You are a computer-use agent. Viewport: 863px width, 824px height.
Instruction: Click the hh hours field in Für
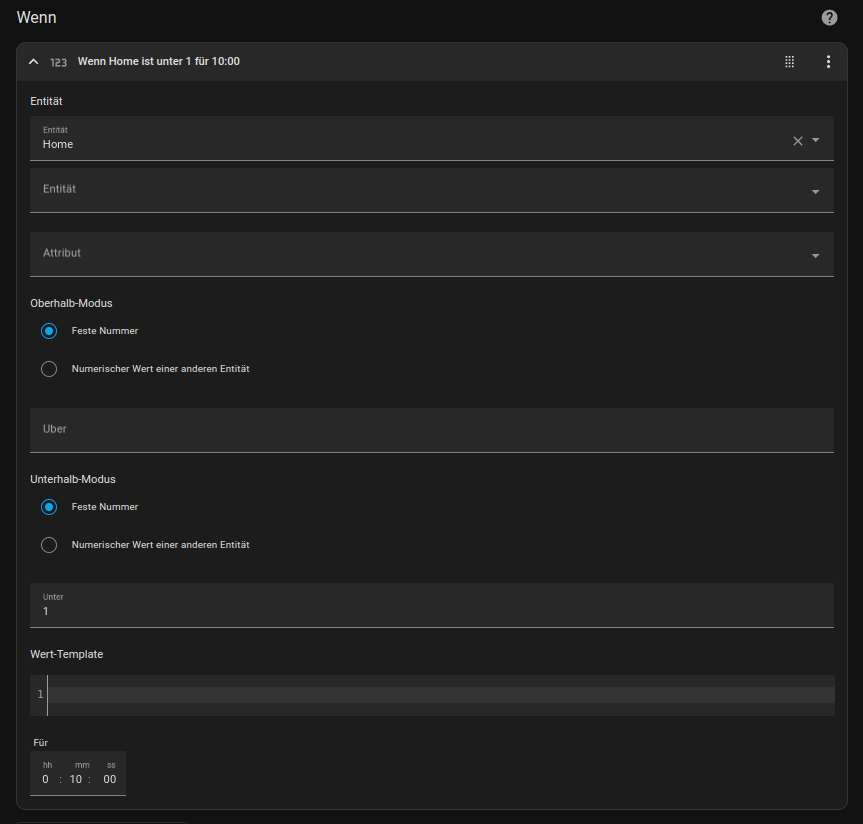pyautogui.click(x=46, y=779)
